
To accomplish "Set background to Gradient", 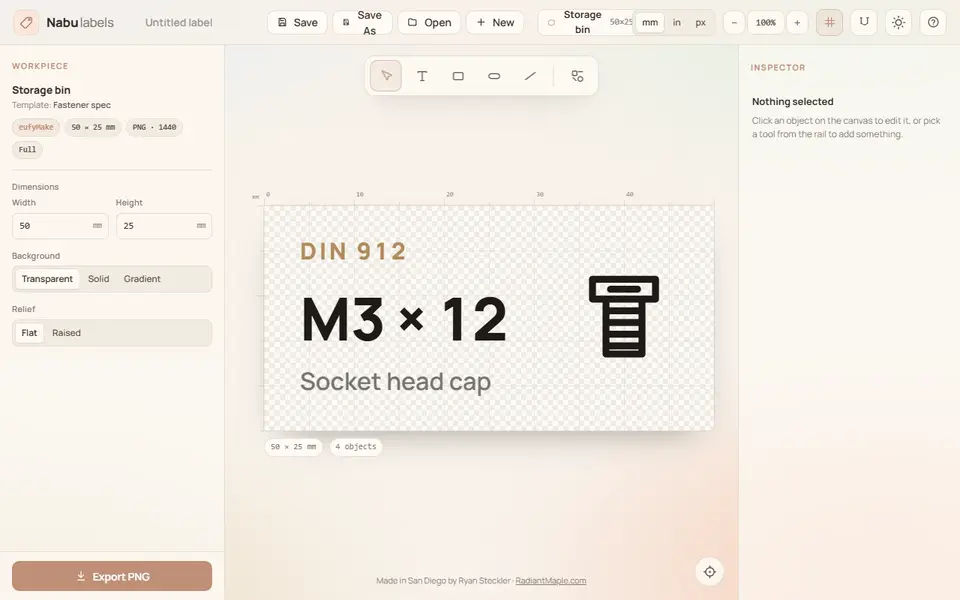I will pos(142,279).
